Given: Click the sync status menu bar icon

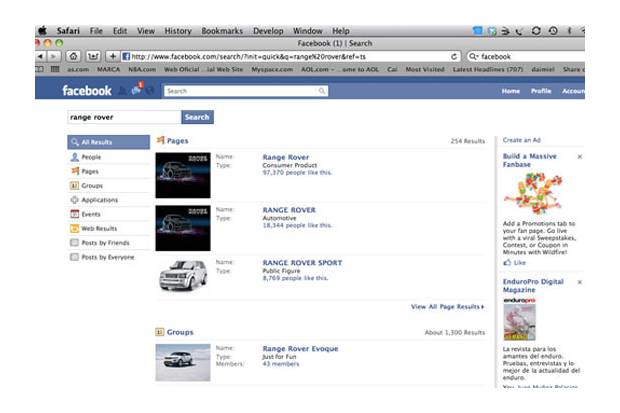Looking at the screenshot, I should pyautogui.click(x=536, y=31).
